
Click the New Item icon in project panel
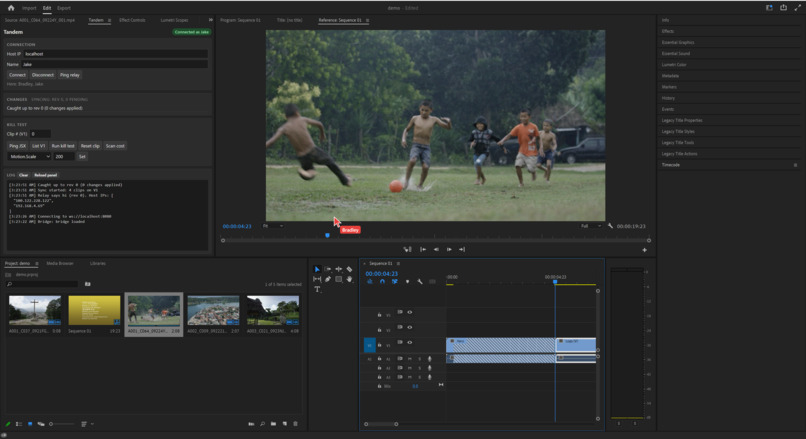[x=285, y=424]
